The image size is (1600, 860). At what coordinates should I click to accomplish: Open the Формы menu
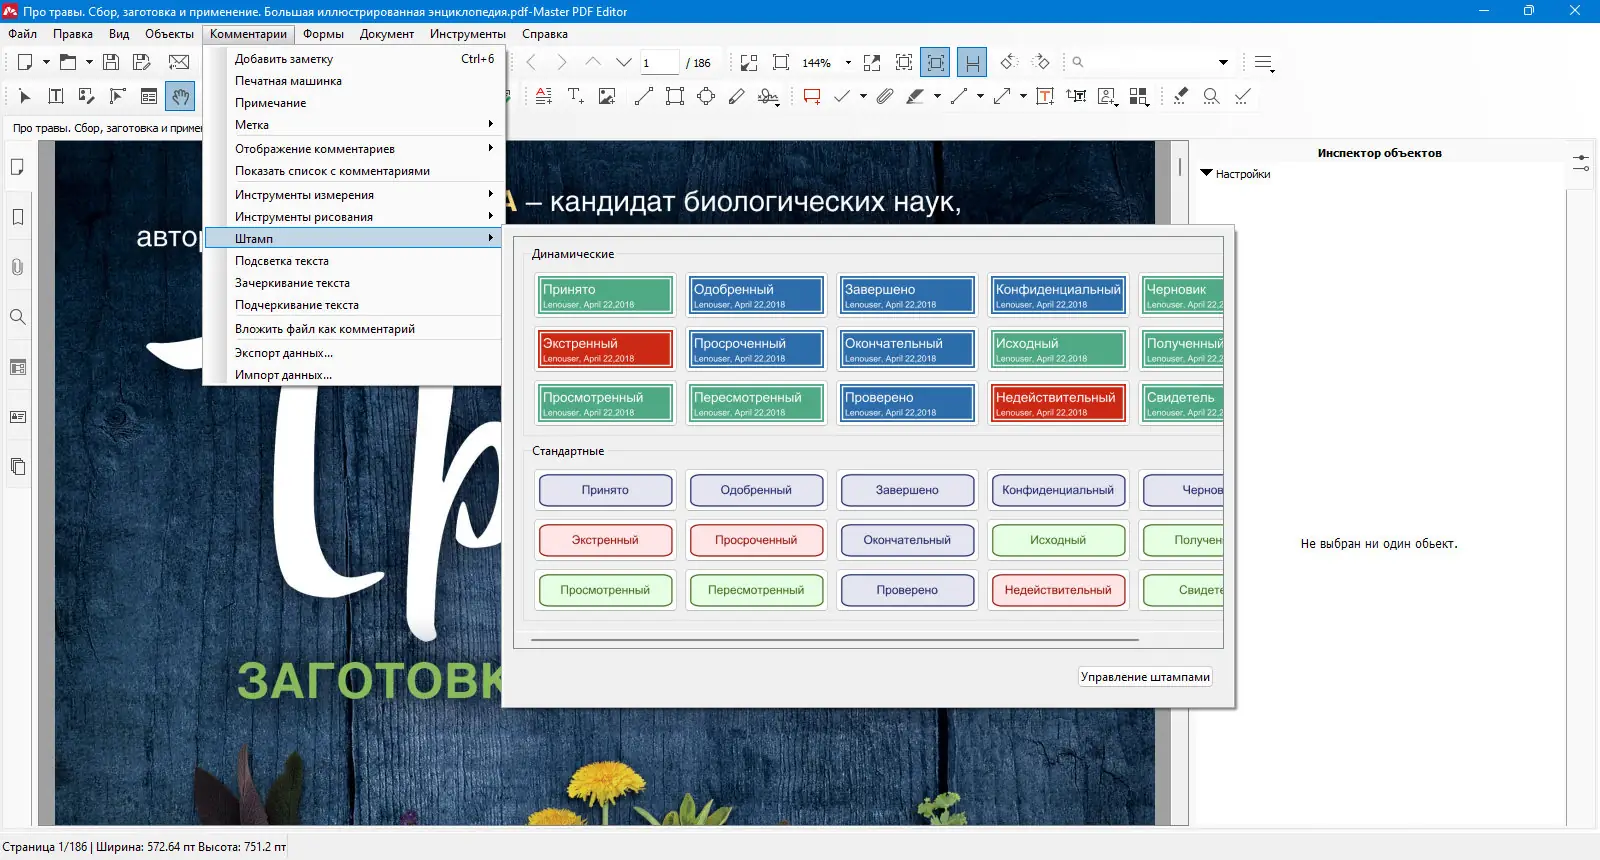point(323,34)
